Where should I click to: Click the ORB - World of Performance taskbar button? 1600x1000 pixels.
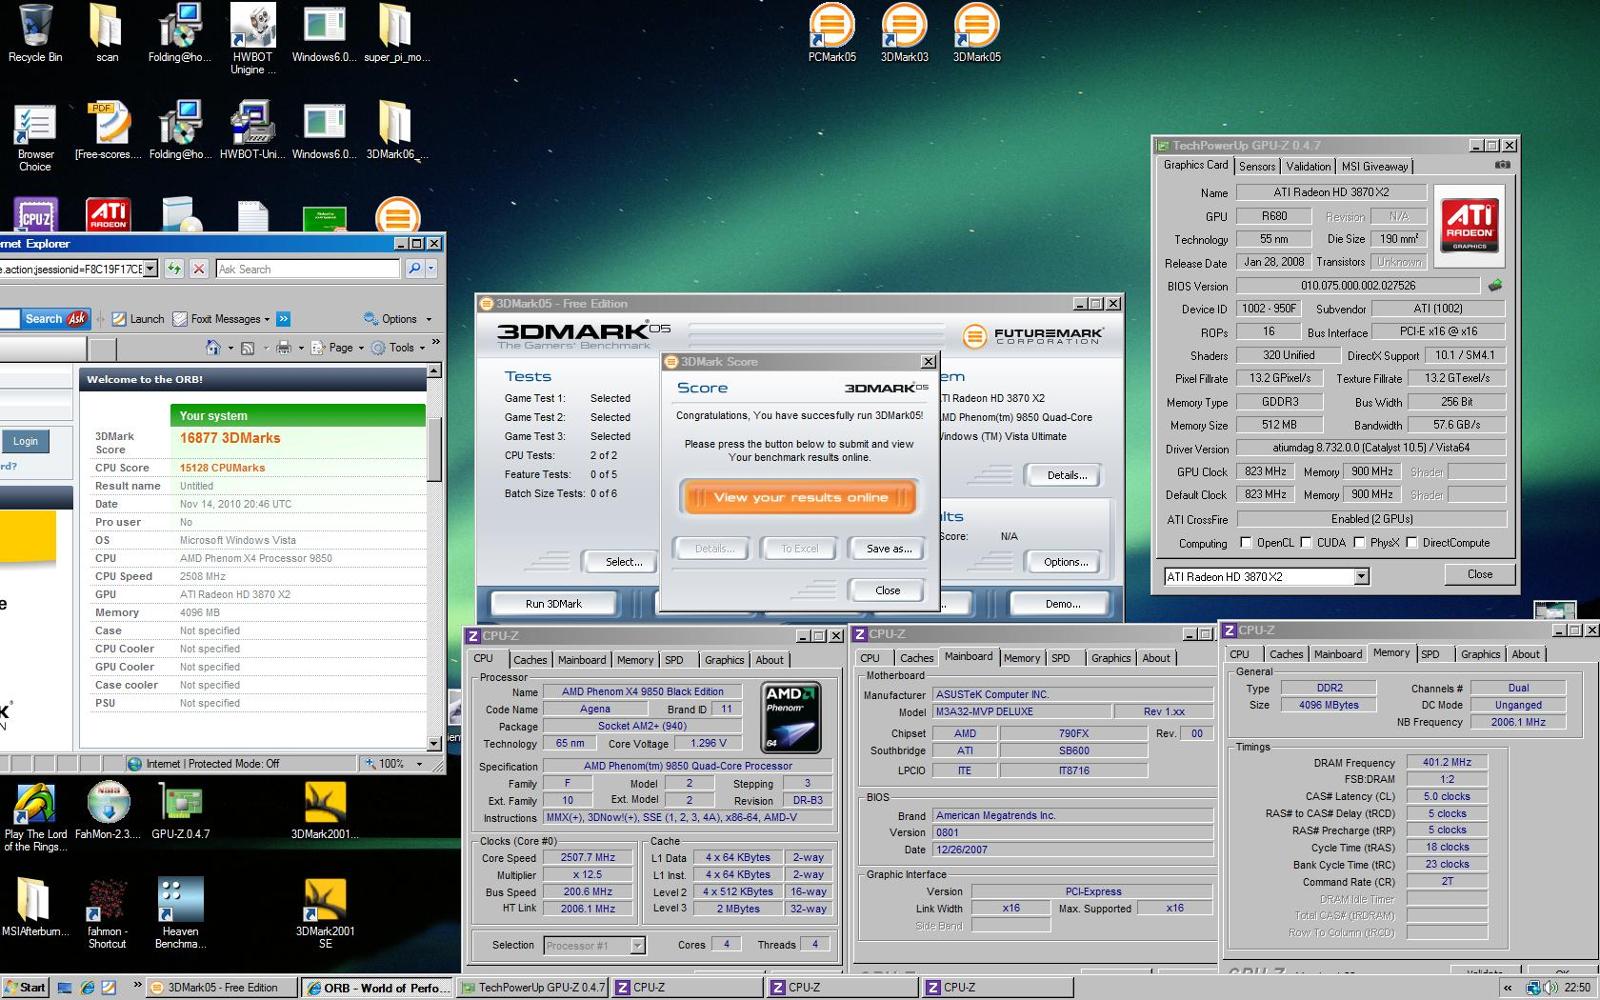click(377, 987)
